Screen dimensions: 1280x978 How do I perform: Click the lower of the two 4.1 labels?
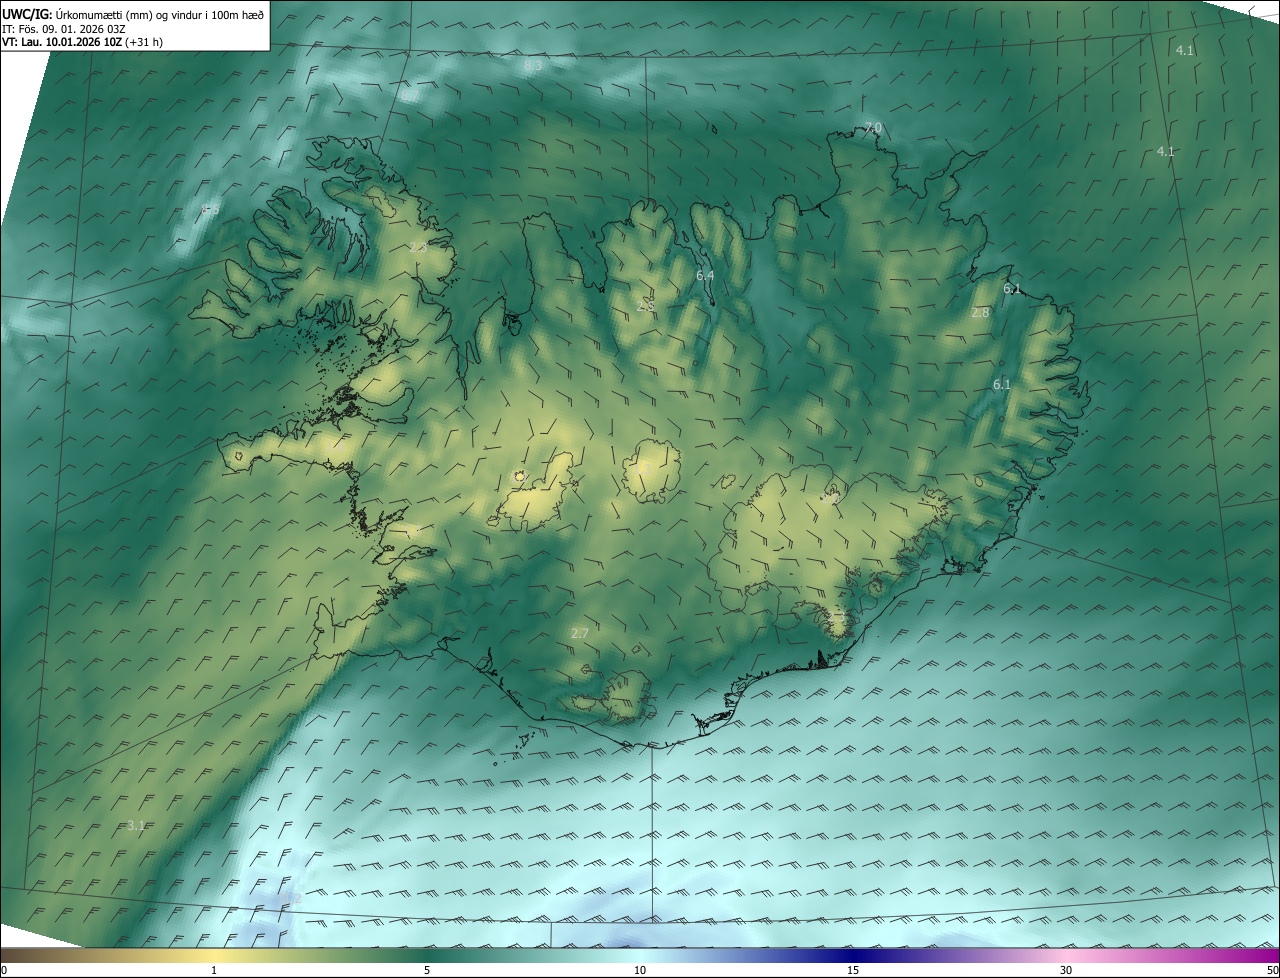pyautogui.click(x=1165, y=151)
